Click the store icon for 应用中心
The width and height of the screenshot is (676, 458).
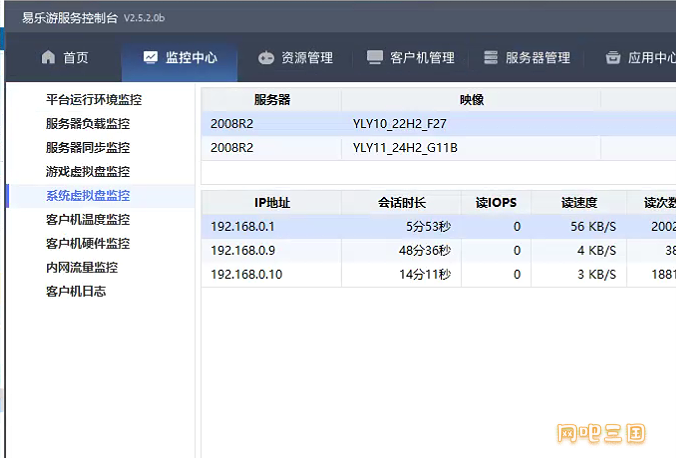(613, 58)
